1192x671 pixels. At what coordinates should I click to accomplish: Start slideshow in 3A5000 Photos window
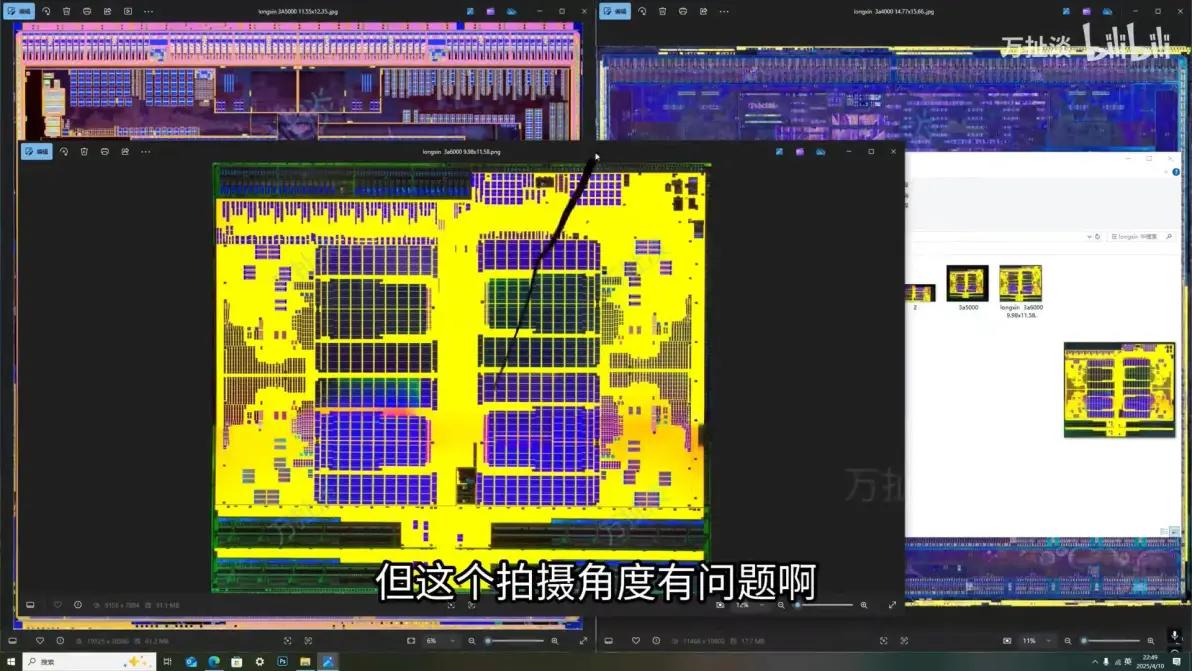(128, 11)
